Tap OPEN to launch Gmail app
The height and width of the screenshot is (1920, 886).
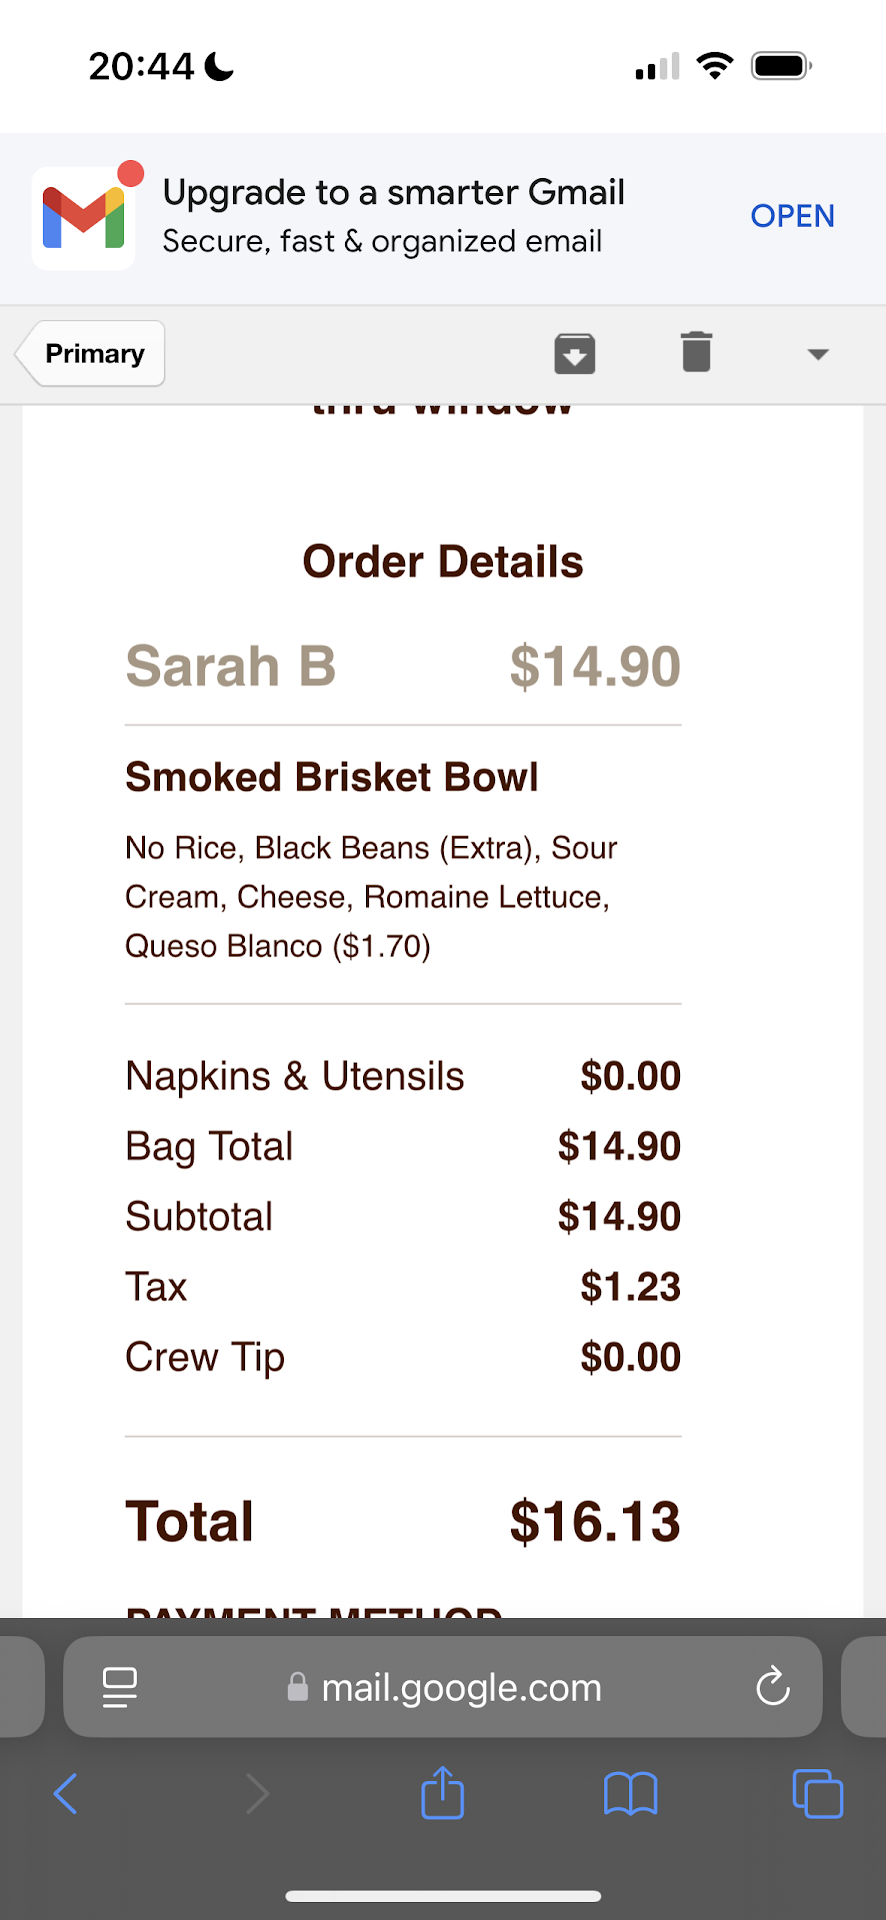[x=792, y=216]
